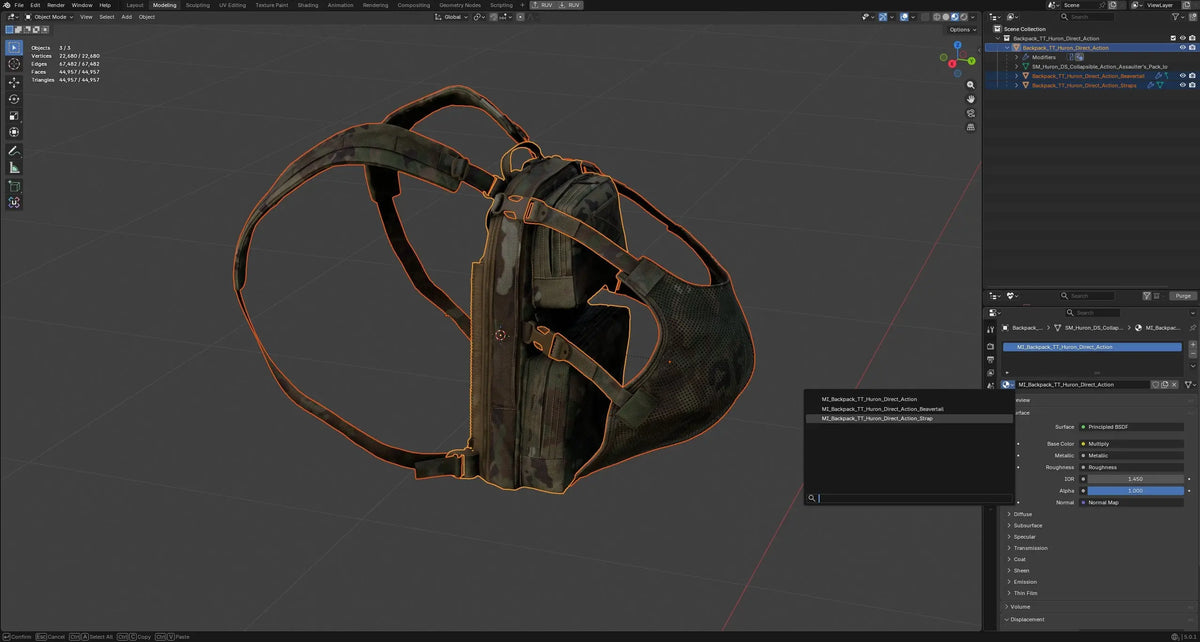Open the File menu

pyautogui.click(x=19, y=5)
